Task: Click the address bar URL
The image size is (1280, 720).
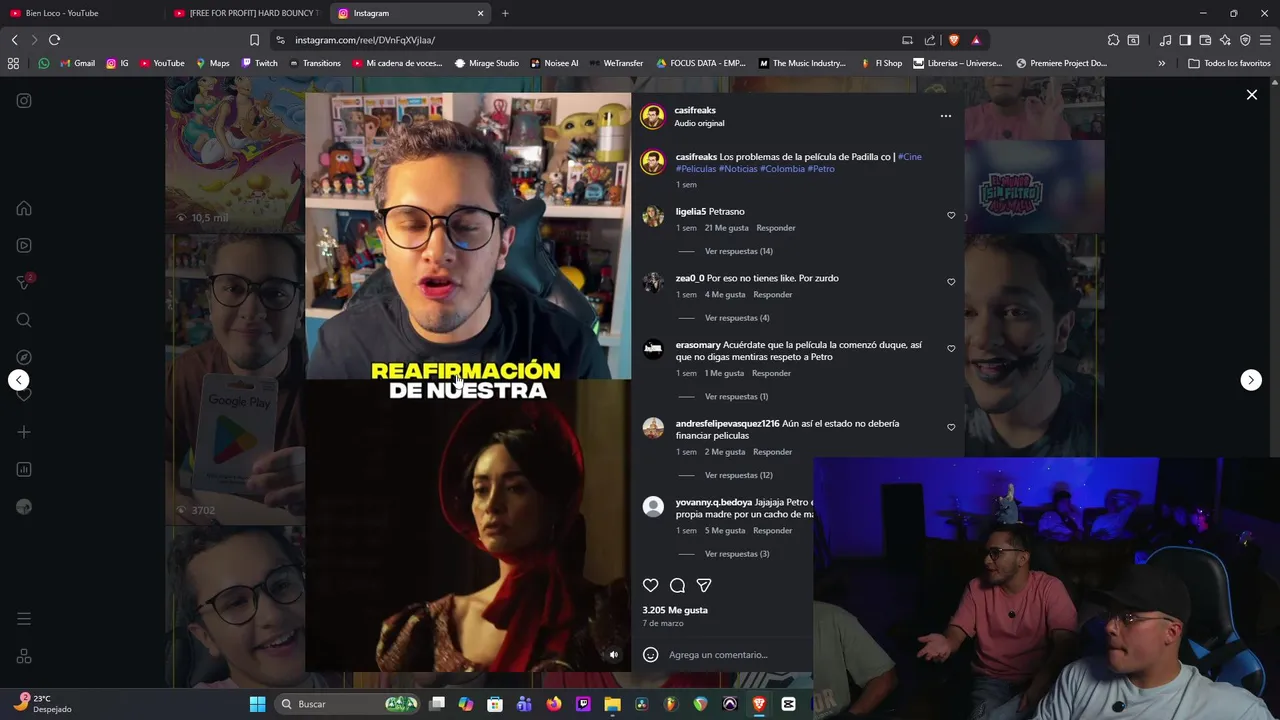Action: coord(365,40)
